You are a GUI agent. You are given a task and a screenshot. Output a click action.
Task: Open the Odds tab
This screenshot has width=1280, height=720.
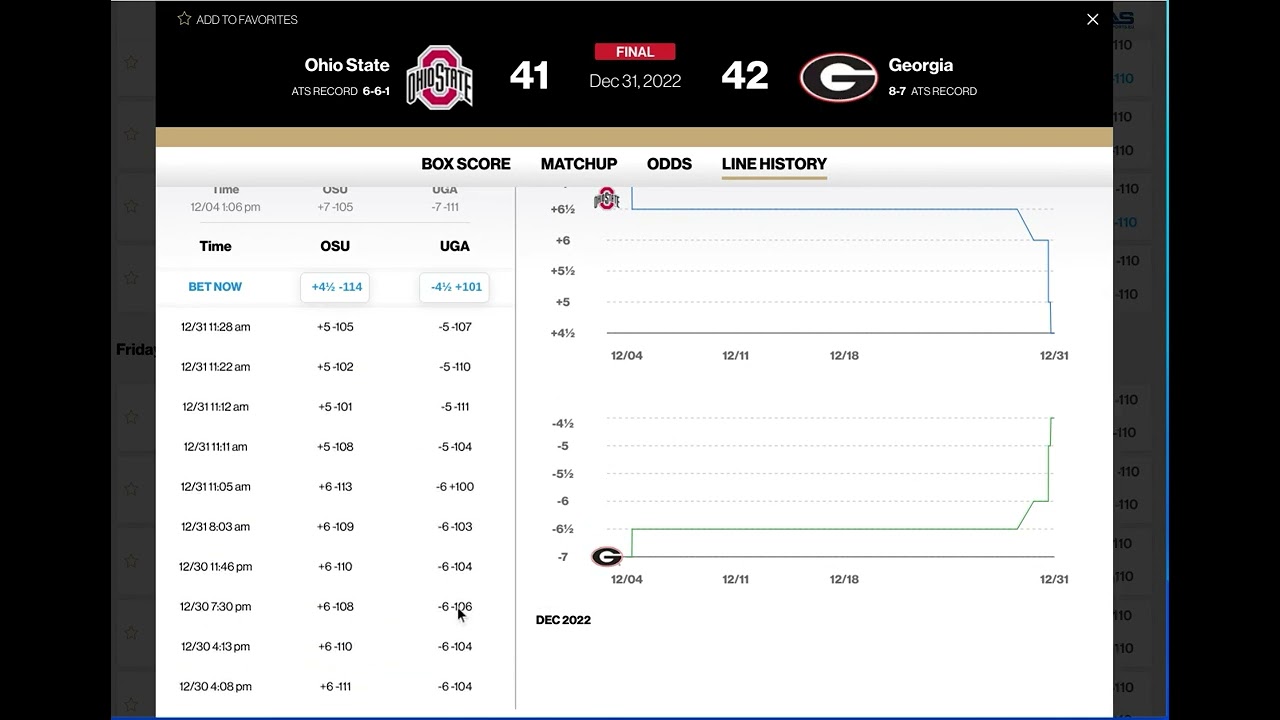coord(669,164)
